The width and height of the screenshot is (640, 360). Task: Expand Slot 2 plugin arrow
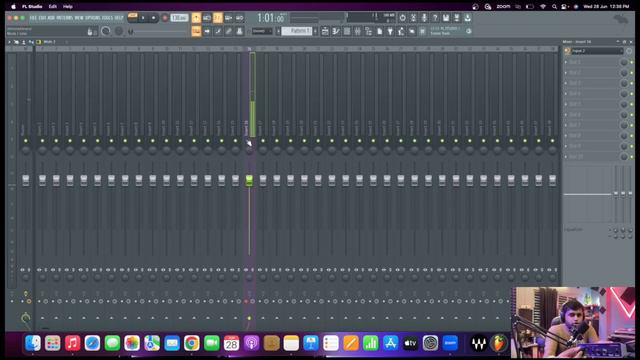click(x=566, y=73)
